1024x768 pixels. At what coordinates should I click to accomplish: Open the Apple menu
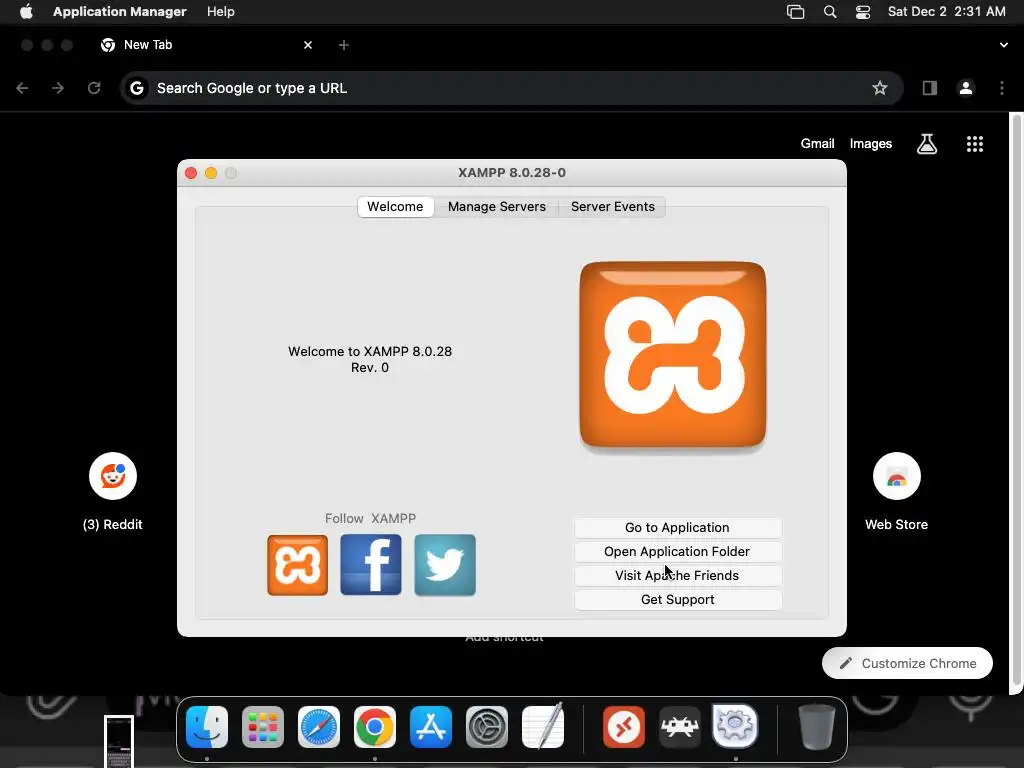(x=26, y=12)
